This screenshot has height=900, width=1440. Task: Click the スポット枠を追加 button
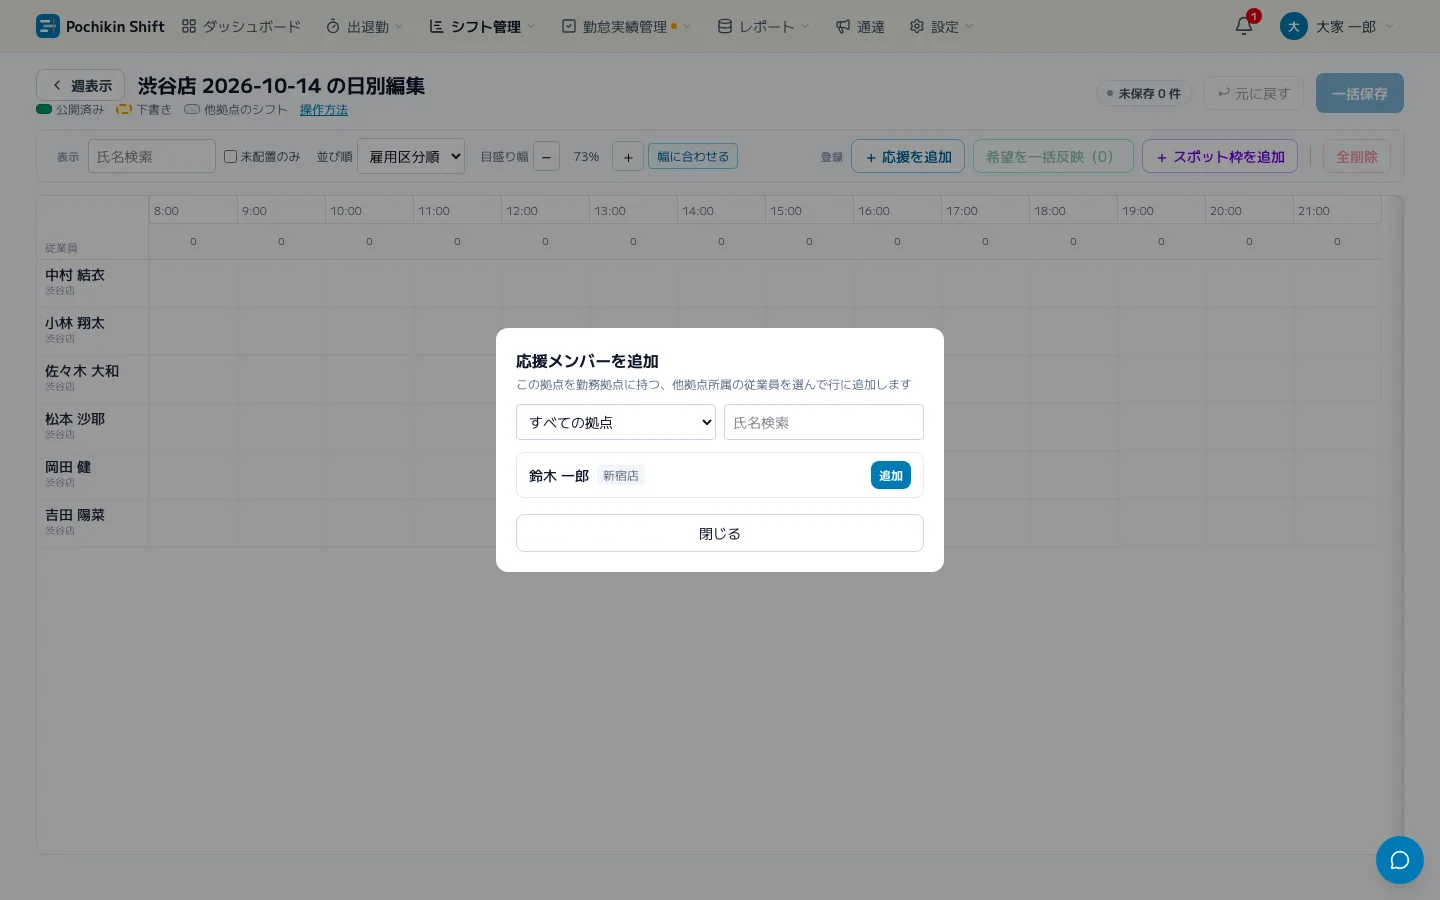click(x=1220, y=156)
